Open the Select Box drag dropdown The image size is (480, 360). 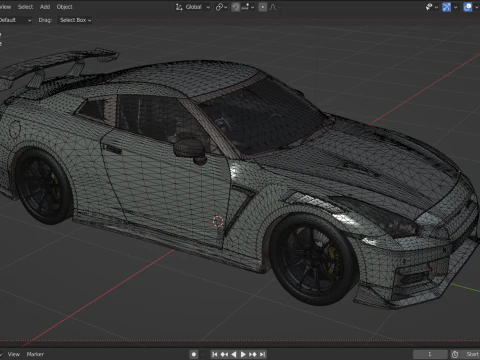(75, 20)
